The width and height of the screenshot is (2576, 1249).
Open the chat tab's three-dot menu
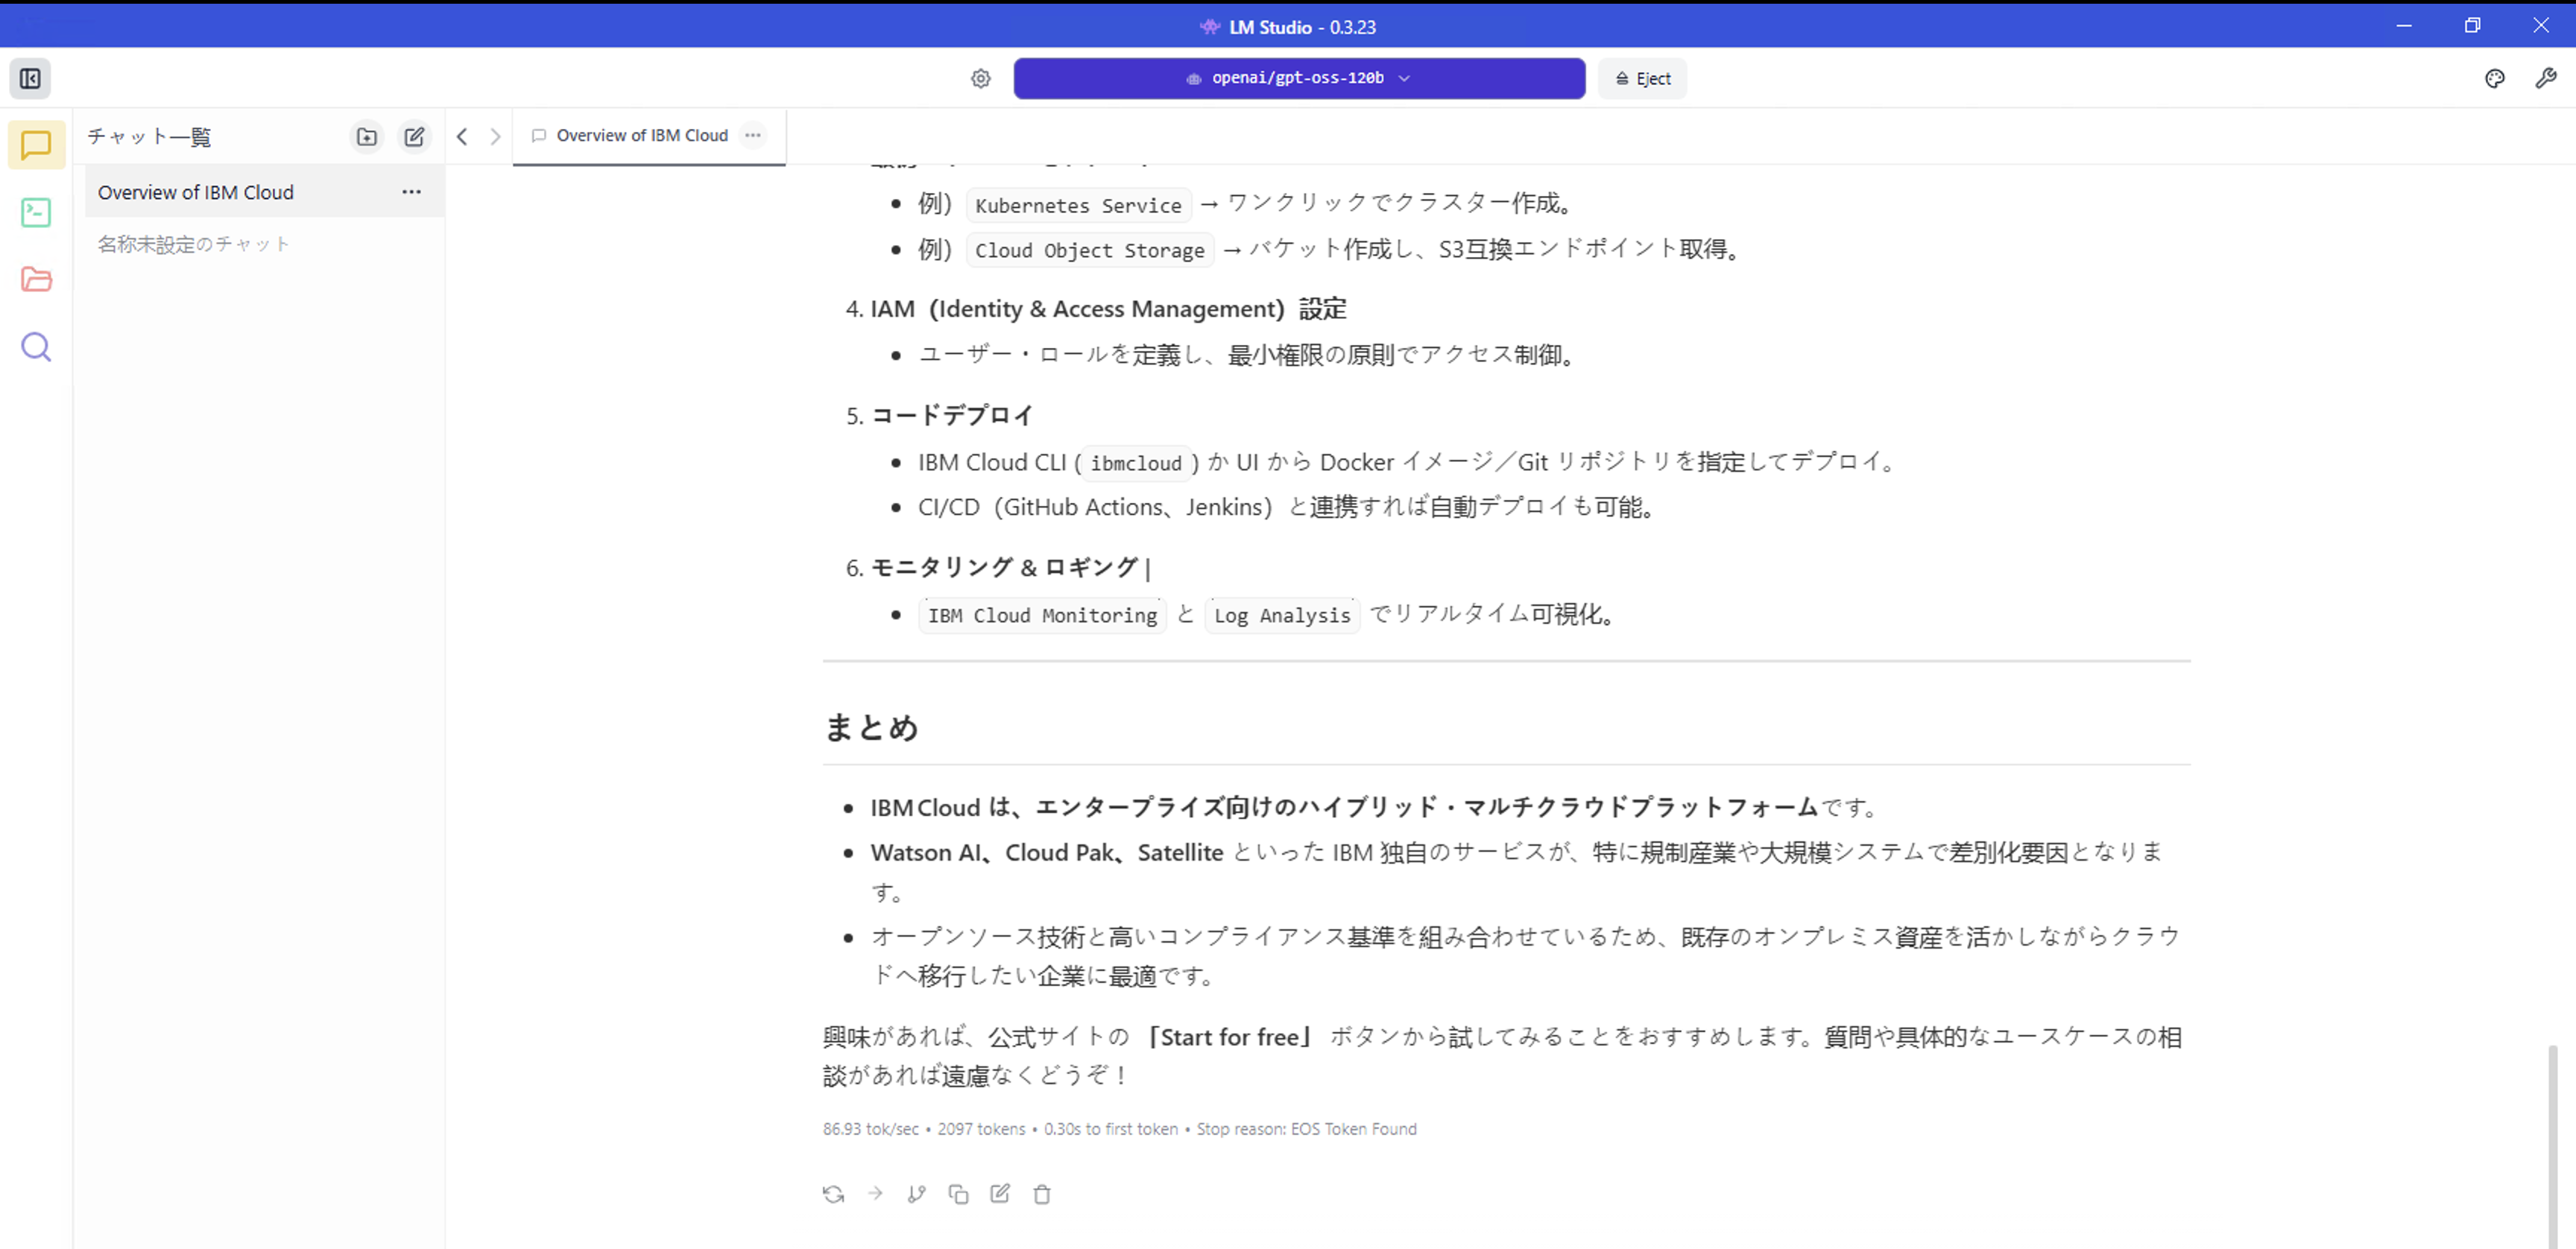(x=753, y=135)
